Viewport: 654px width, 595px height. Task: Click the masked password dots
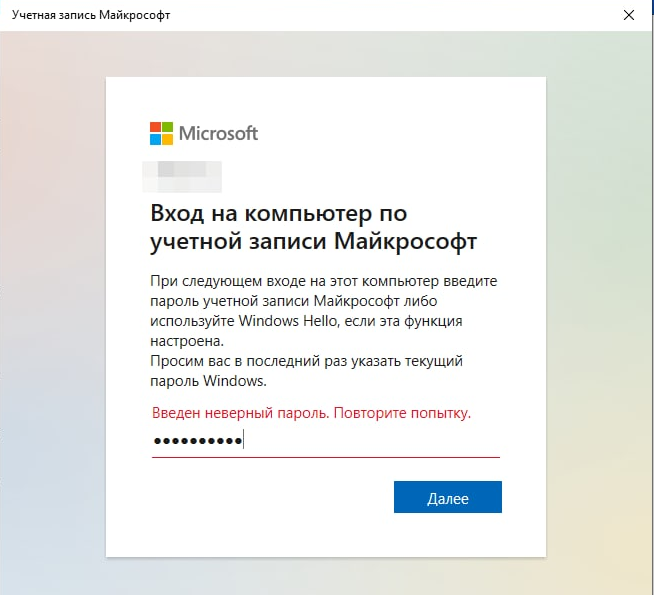point(198,441)
